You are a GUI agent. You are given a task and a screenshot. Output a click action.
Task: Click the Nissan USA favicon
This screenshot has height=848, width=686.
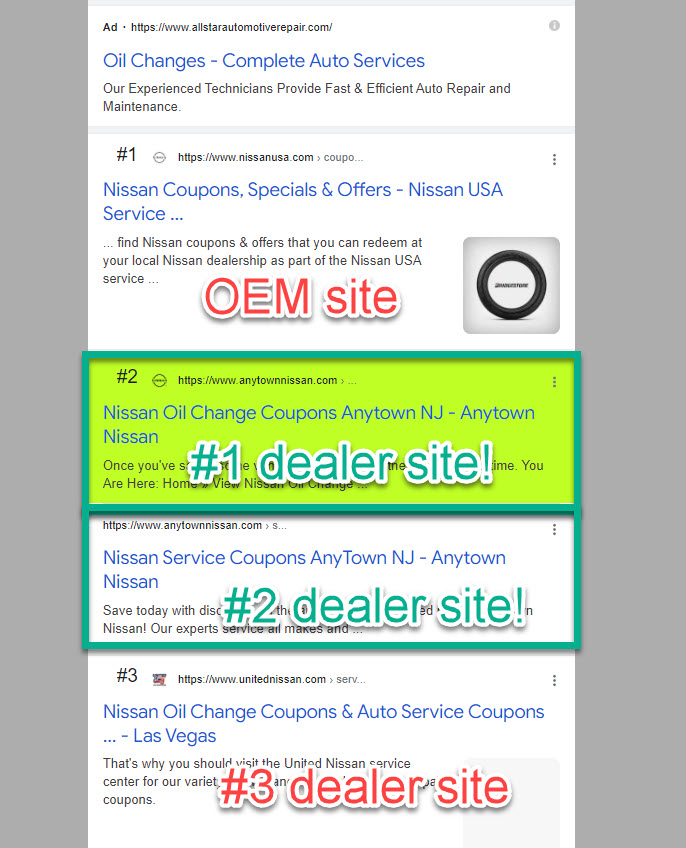pyautogui.click(x=159, y=157)
